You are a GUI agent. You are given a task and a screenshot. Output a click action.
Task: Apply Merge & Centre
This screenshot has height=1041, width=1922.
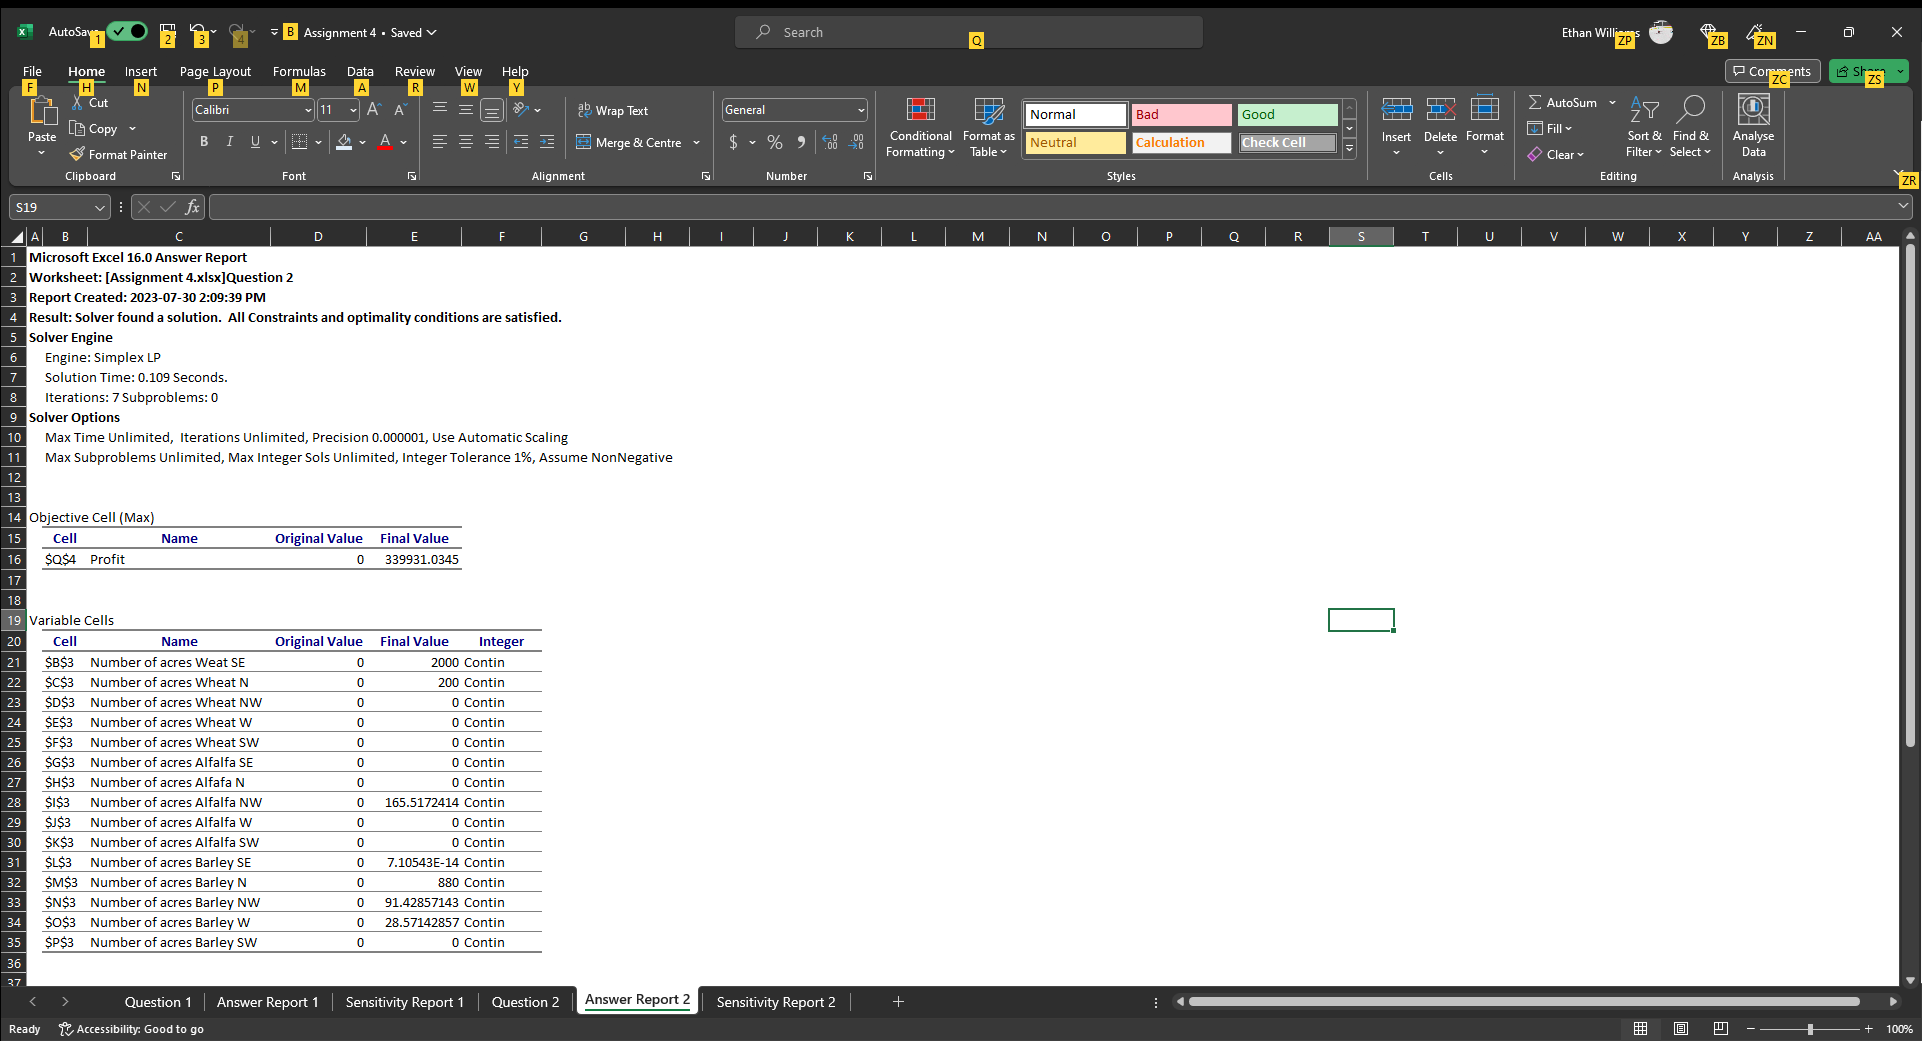(x=629, y=142)
